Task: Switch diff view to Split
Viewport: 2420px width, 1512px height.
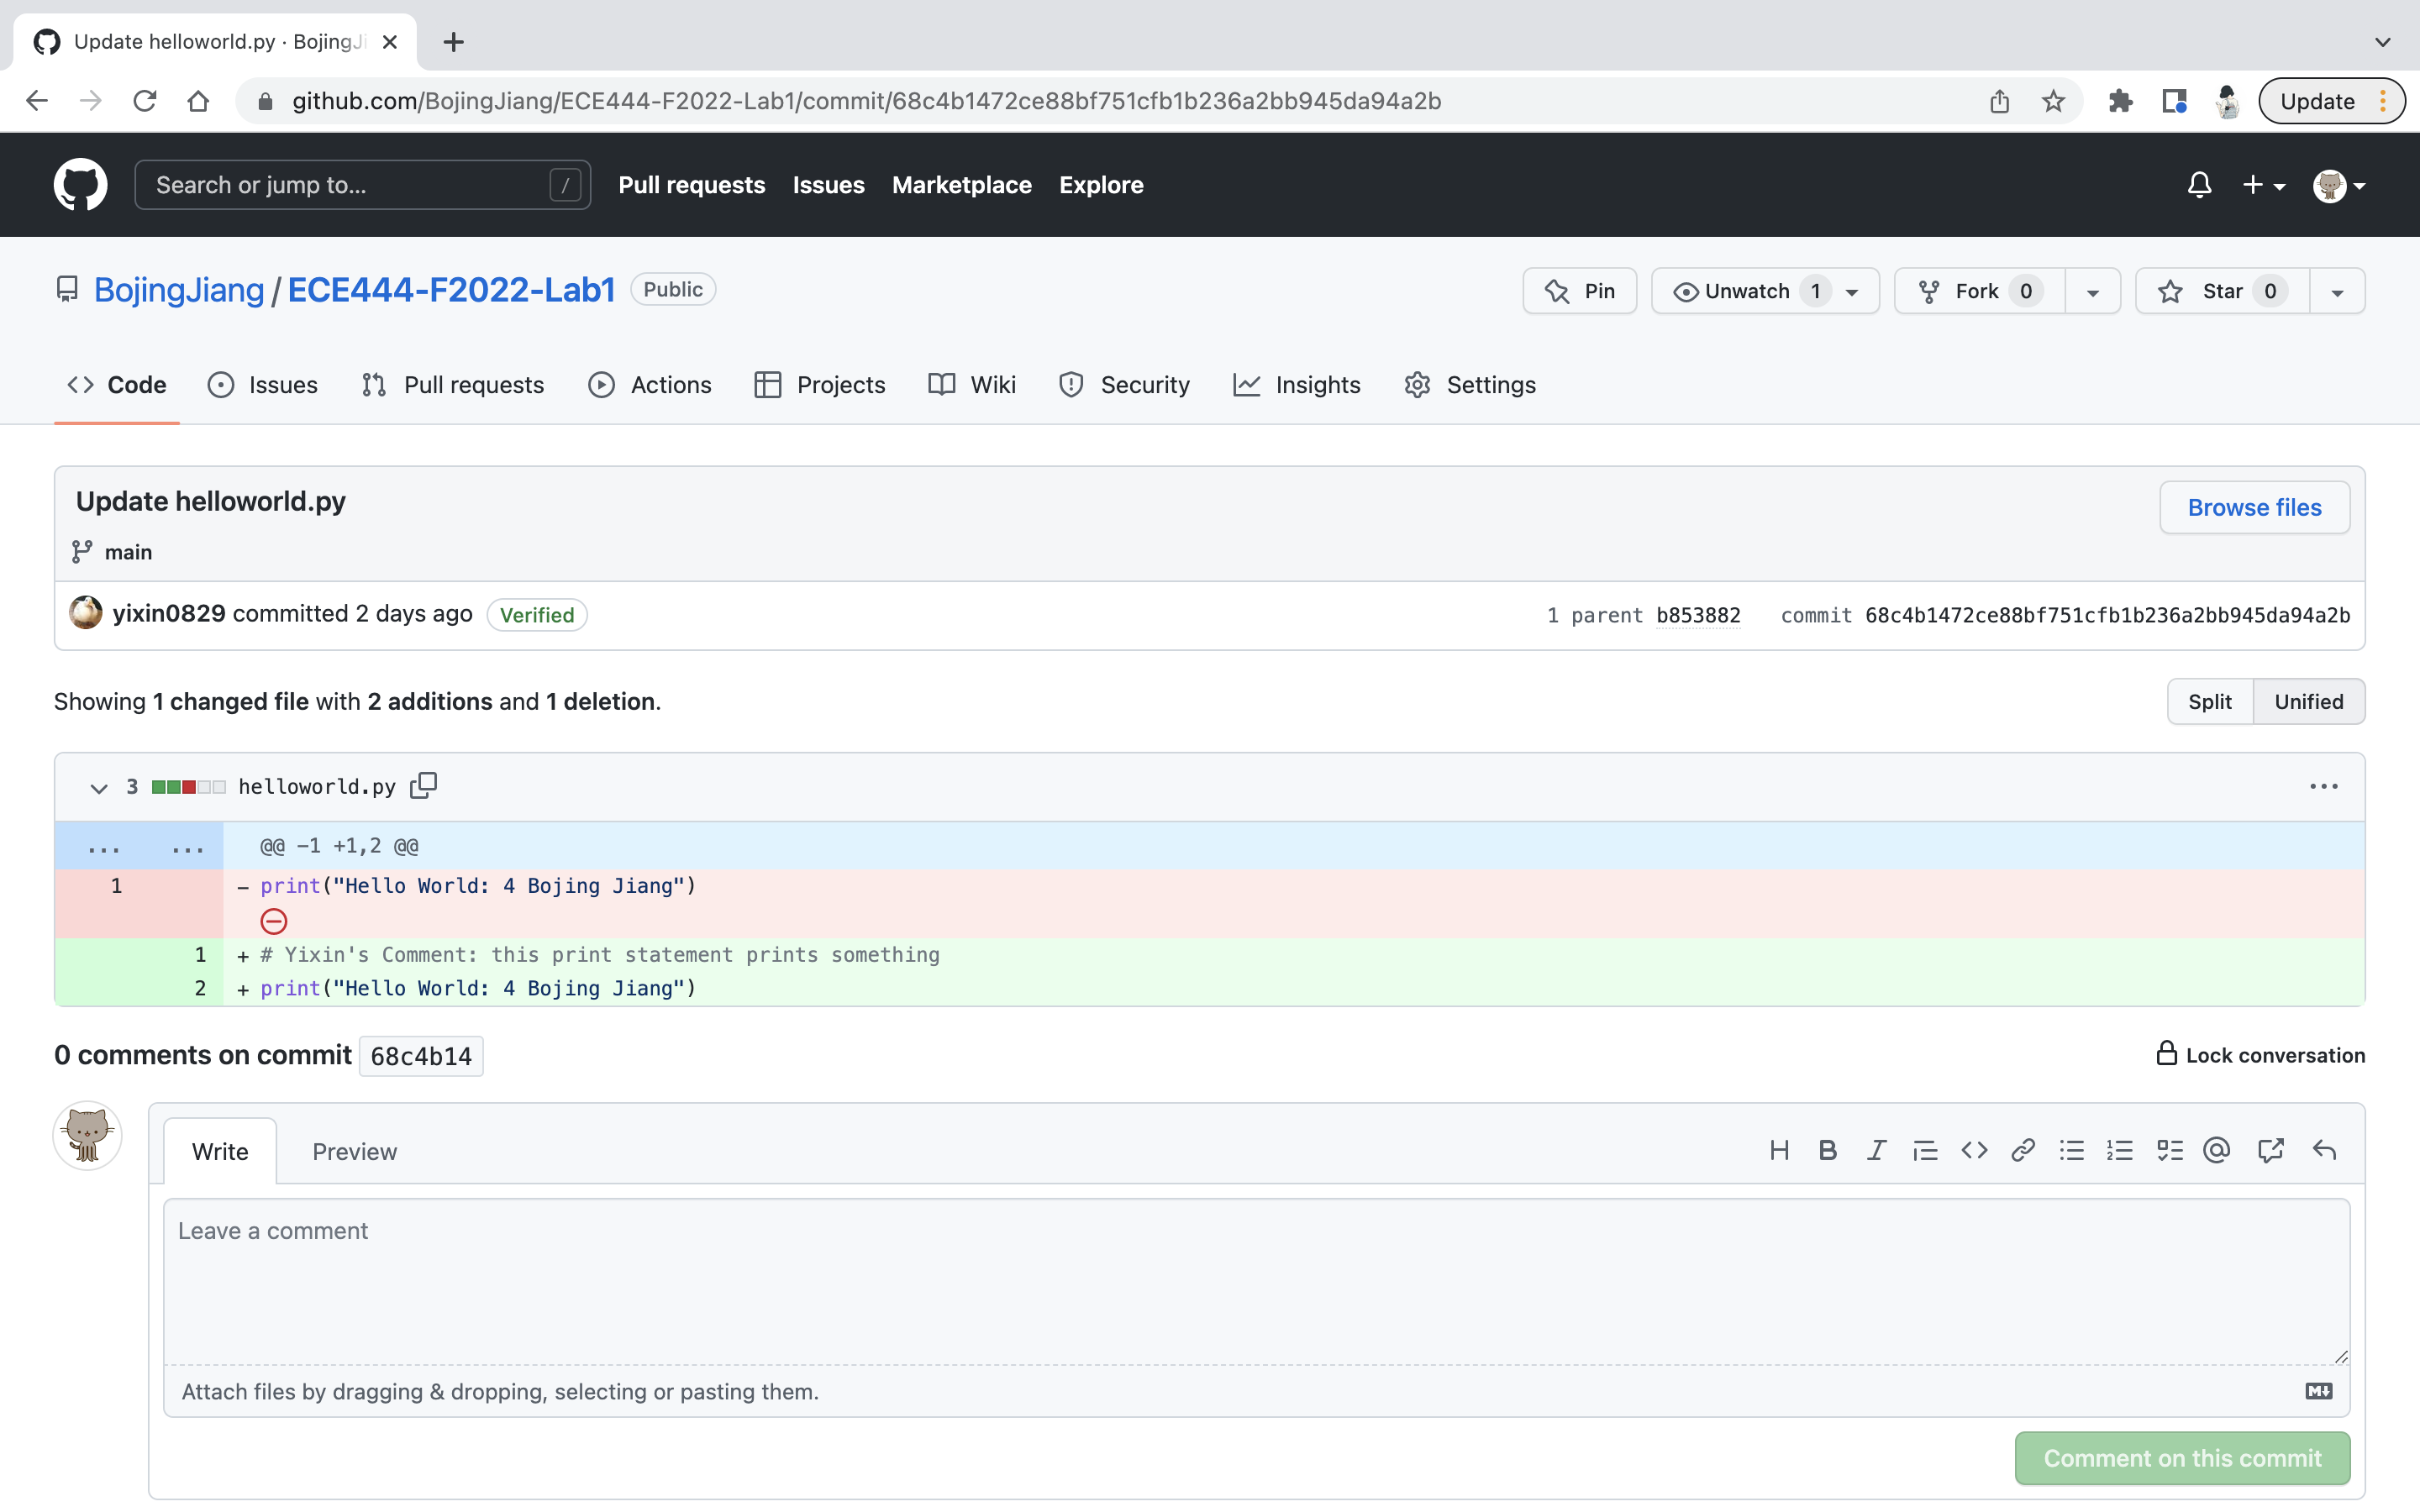Action: (2209, 701)
